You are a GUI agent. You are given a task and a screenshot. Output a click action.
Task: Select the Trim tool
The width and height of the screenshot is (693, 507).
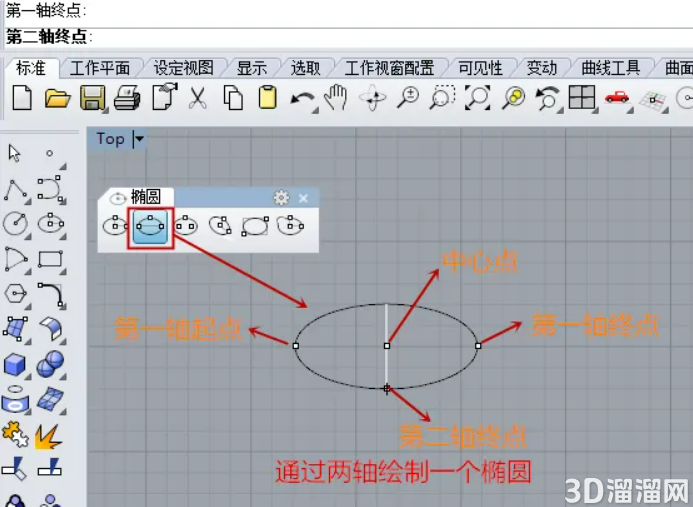point(14,469)
